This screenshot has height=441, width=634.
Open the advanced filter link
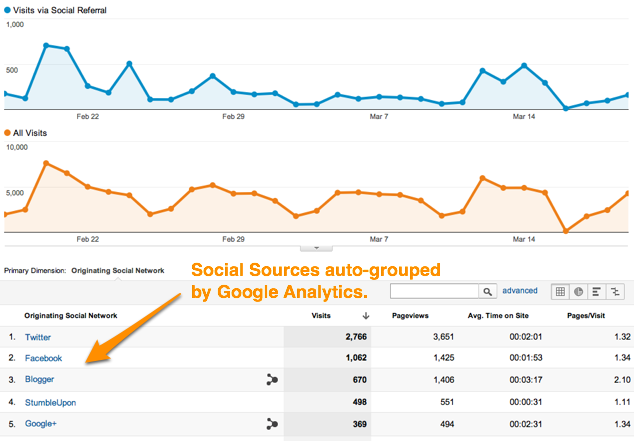[520, 291]
